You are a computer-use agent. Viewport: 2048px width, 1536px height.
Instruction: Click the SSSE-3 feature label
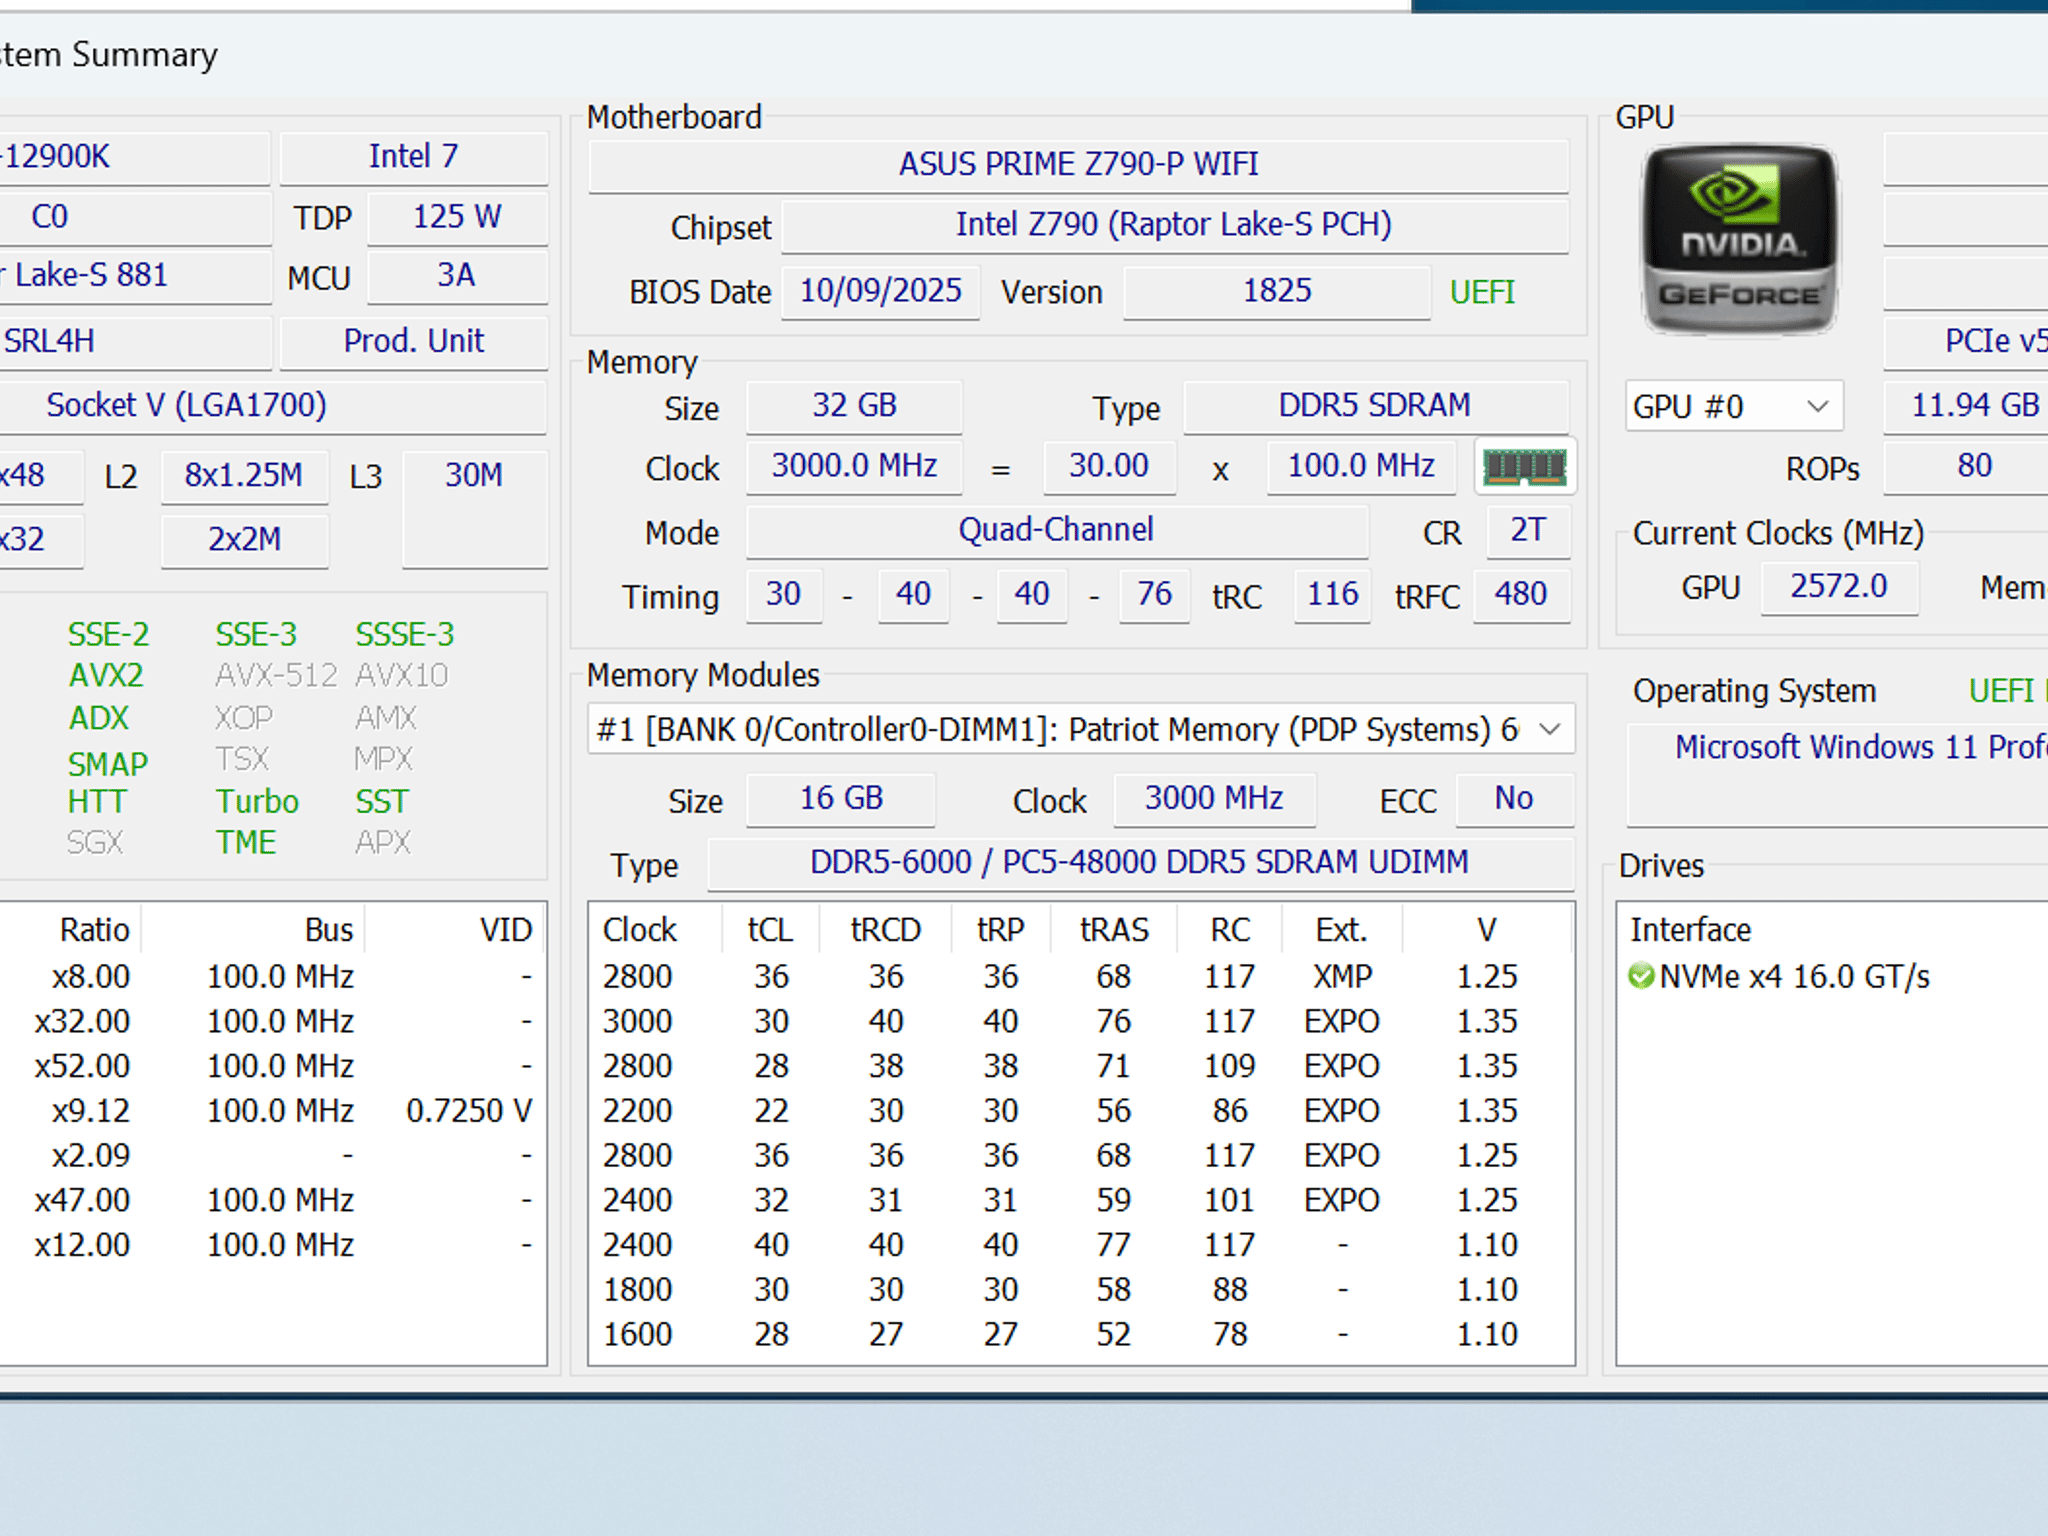pyautogui.click(x=405, y=635)
